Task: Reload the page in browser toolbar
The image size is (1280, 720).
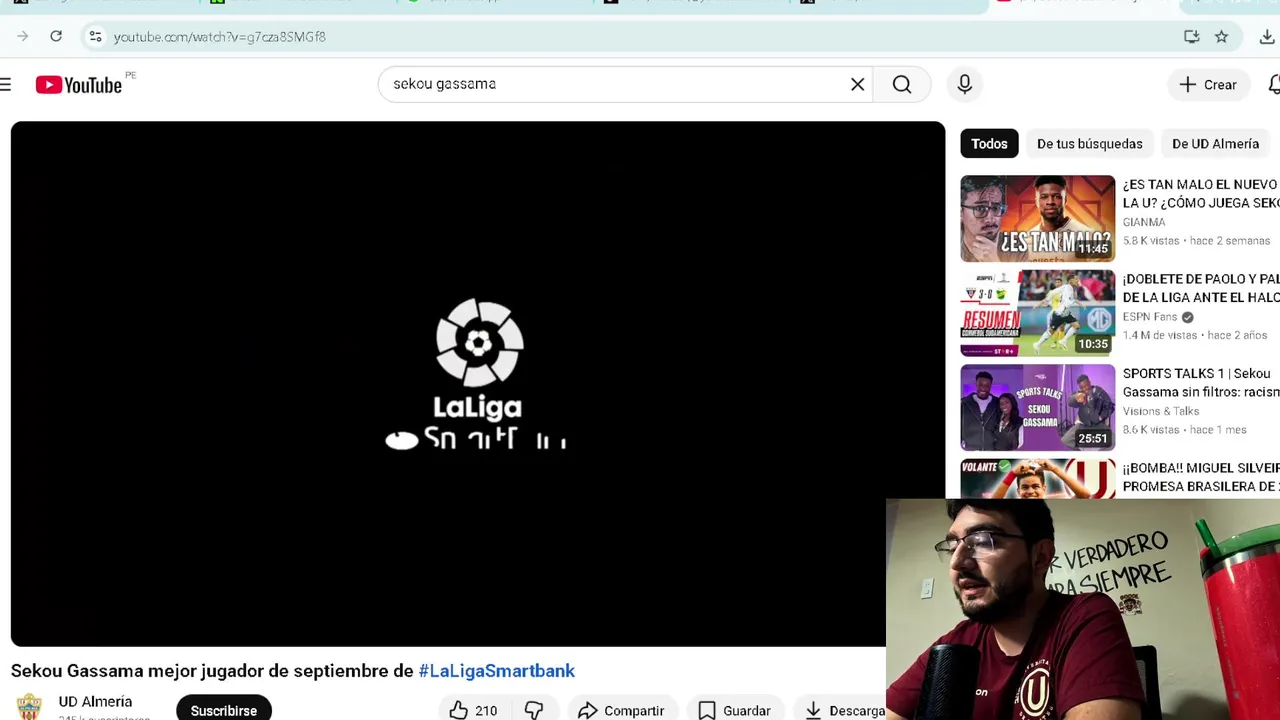Action: (x=56, y=36)
